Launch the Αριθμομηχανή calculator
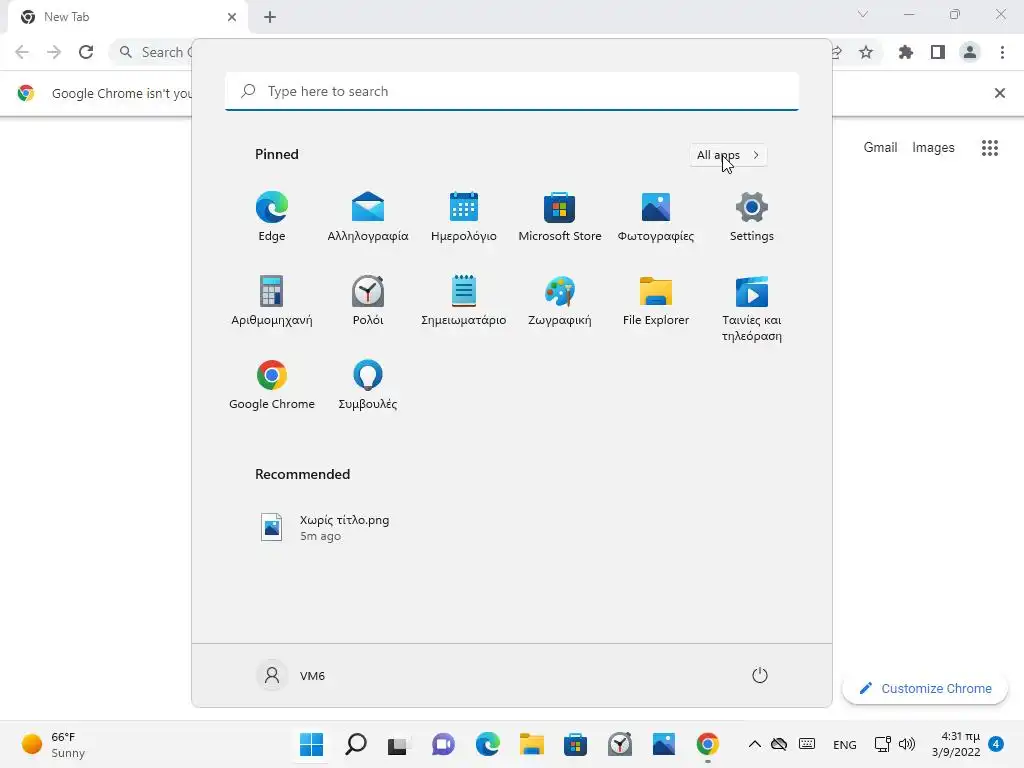 272,300
